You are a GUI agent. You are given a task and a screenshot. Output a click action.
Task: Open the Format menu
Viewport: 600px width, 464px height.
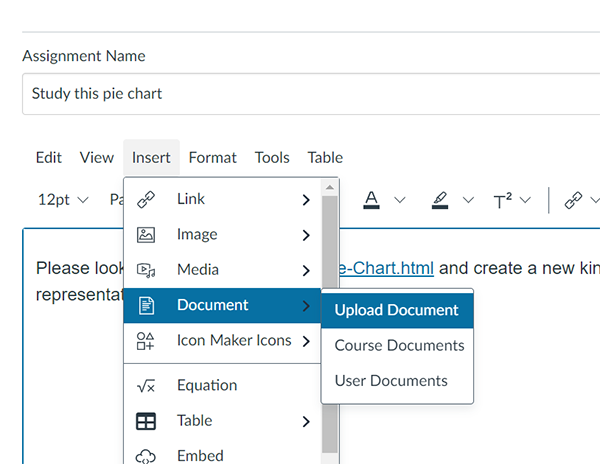213,158
